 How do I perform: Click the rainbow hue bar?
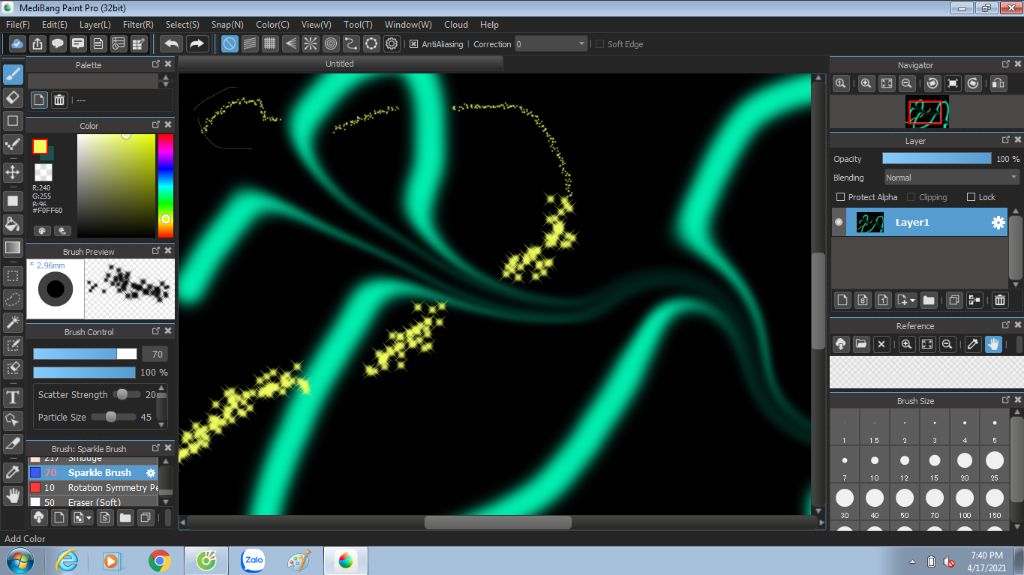pyautogui.click(x=166, y=186)
